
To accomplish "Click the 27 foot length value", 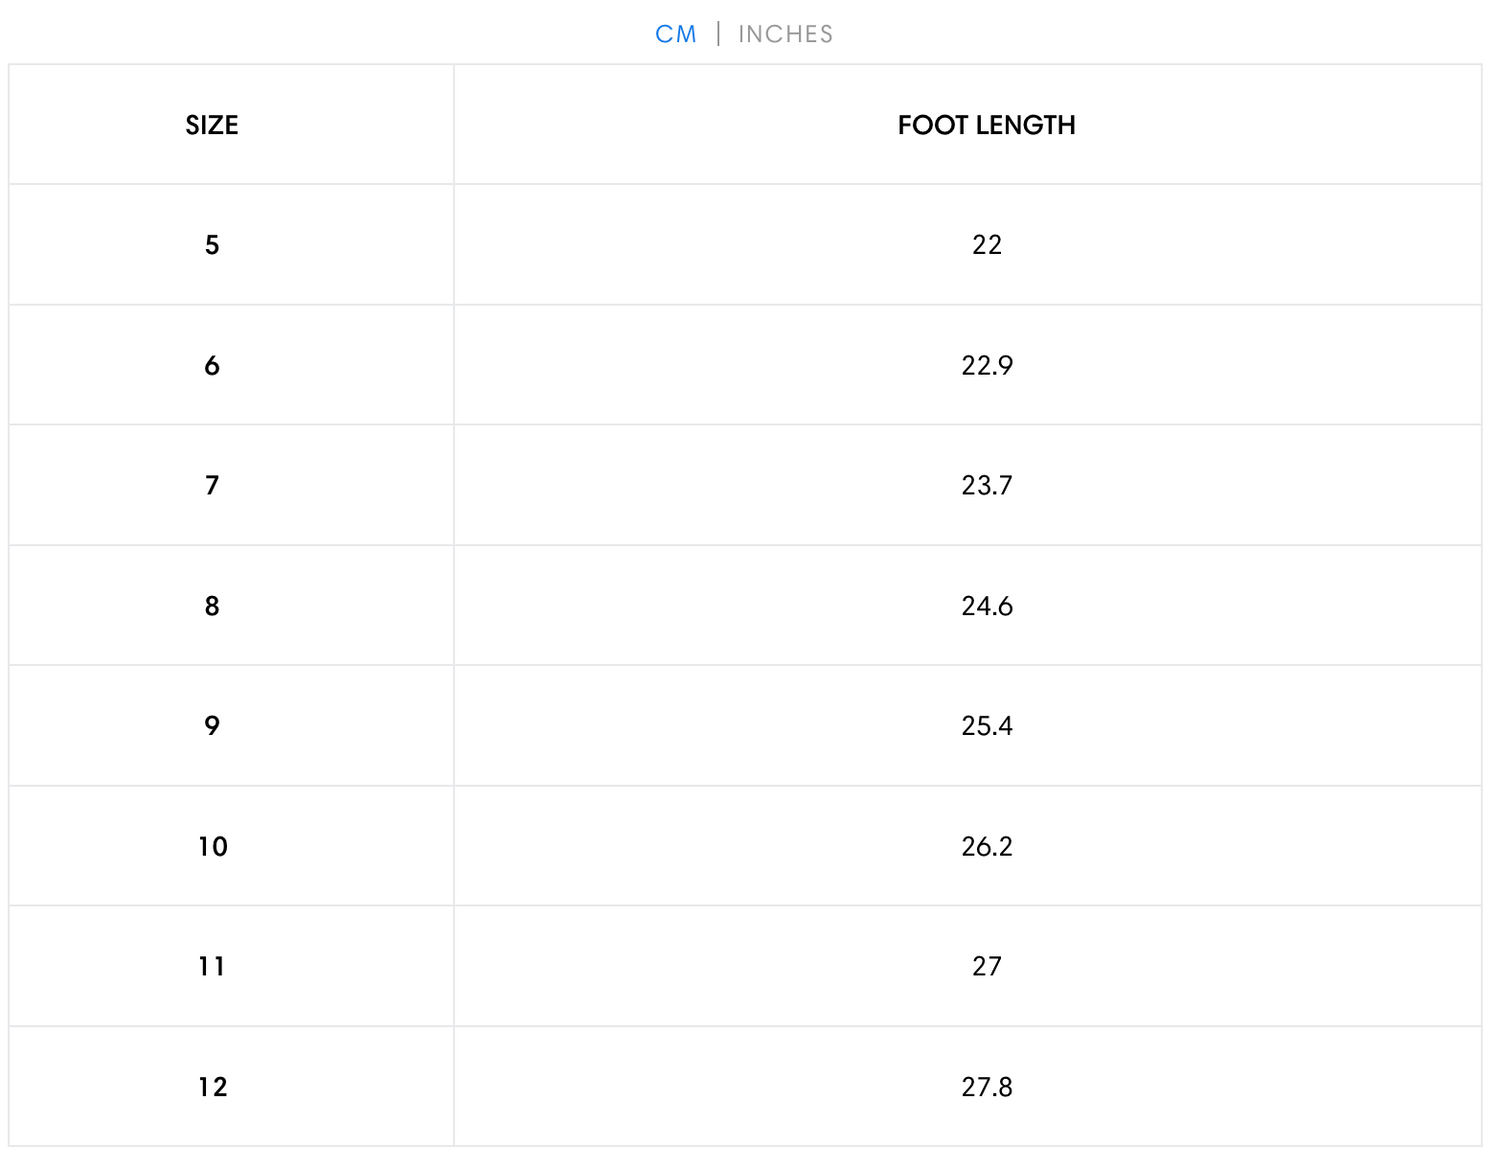I will [x=987, y=966].
